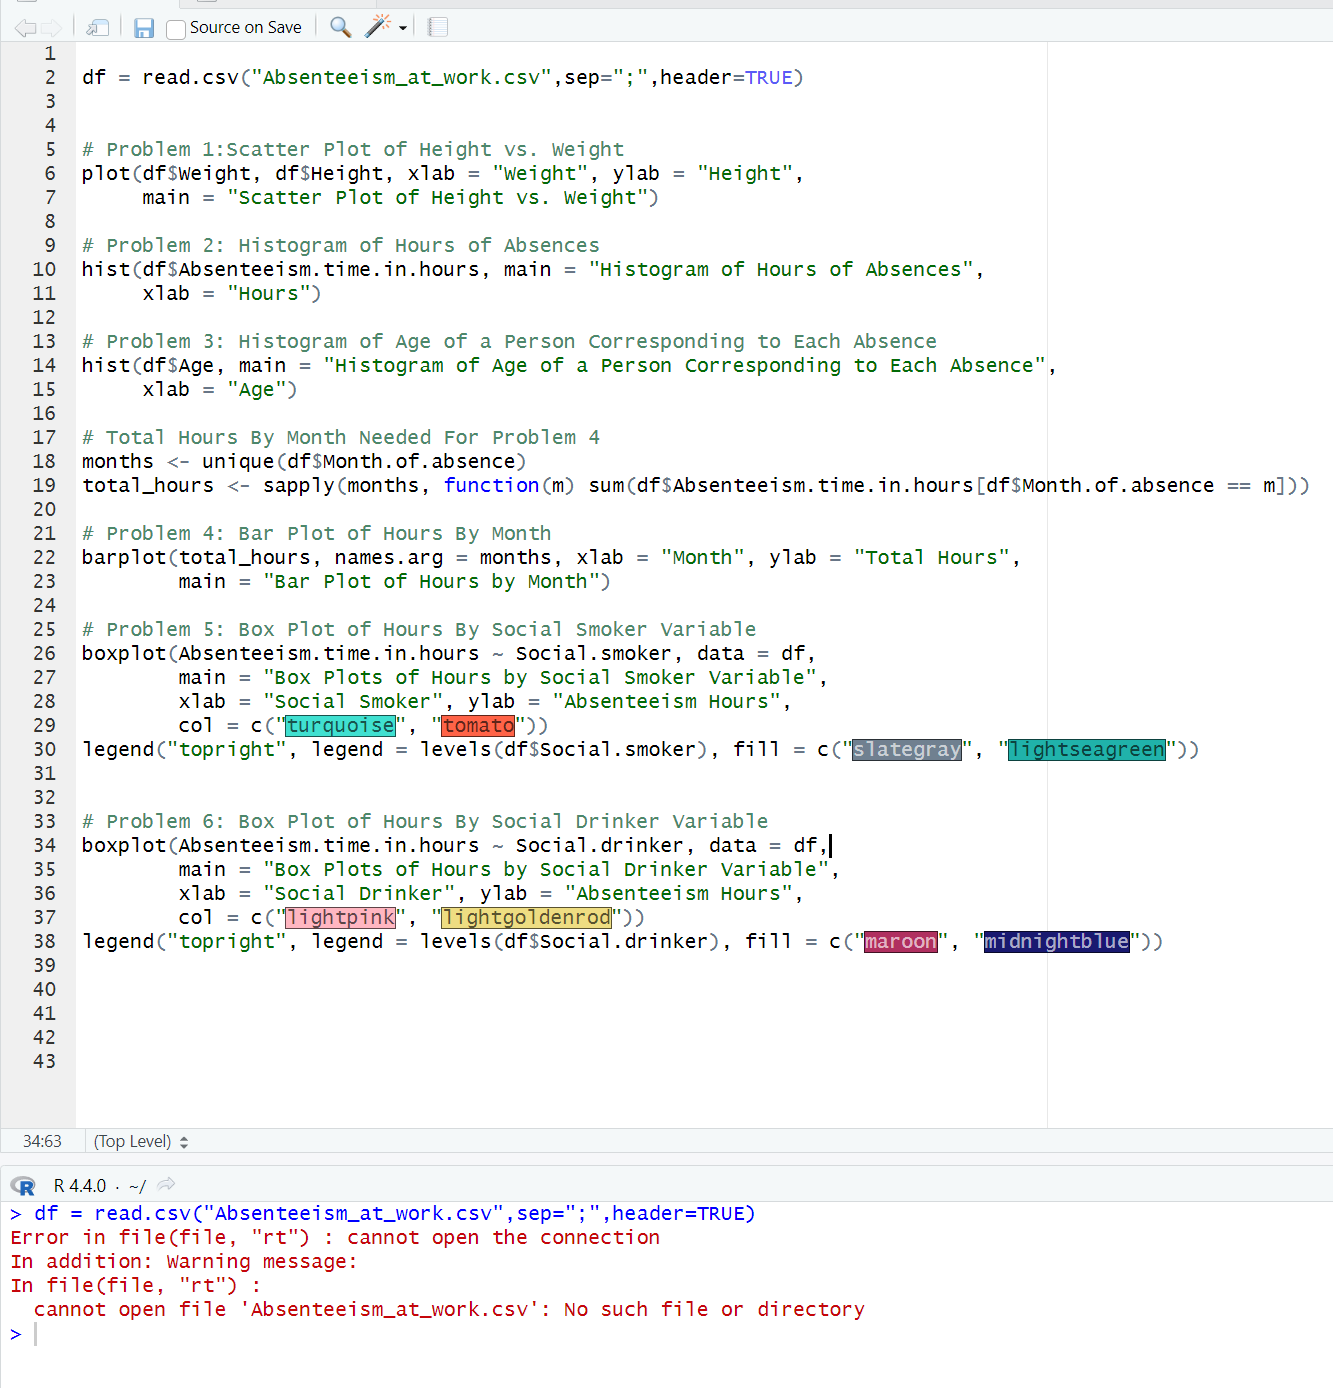The image size is (1333, 1388).
Task: Open Find and Replace
Action: pyautogui.click(x=340, y=27)
